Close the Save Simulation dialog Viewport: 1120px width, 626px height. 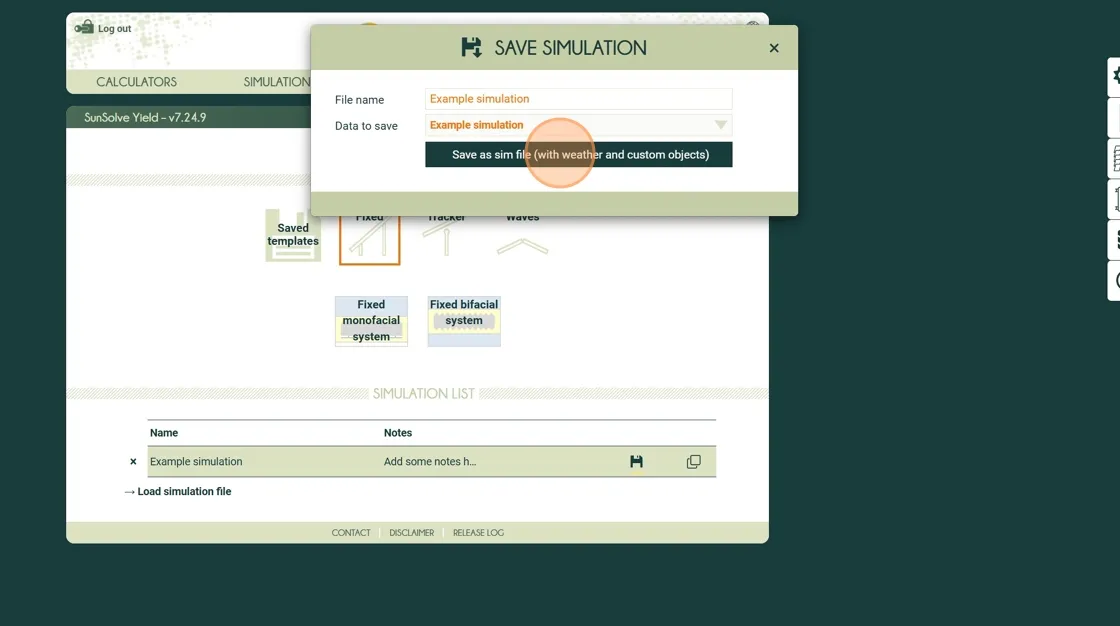click(x=773, y=48)
